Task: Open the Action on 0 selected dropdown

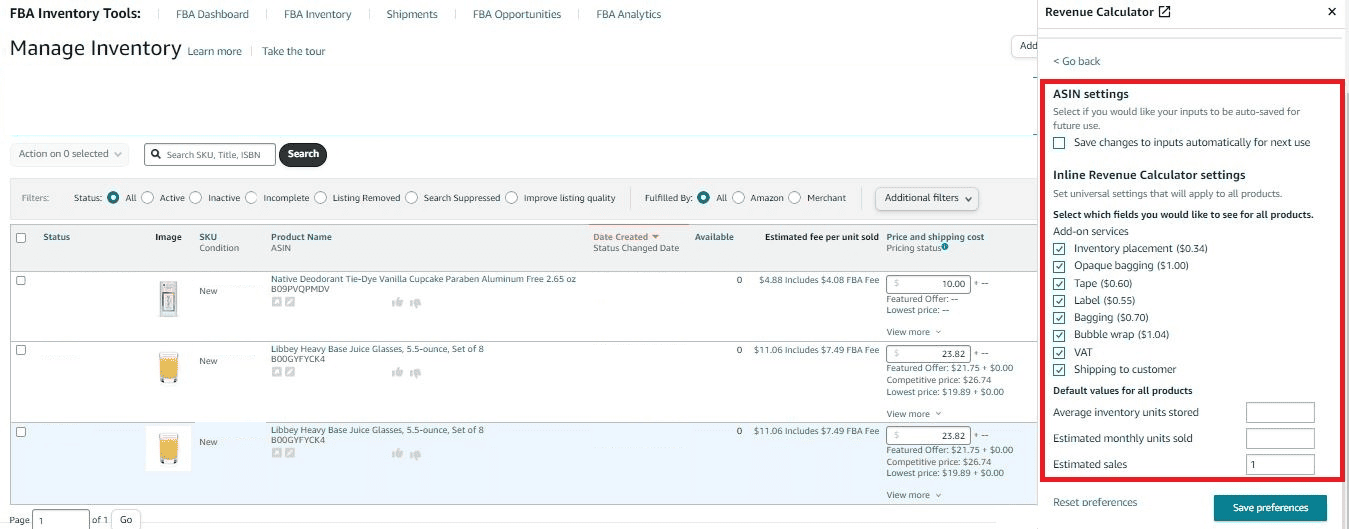Action: point(70,154)
